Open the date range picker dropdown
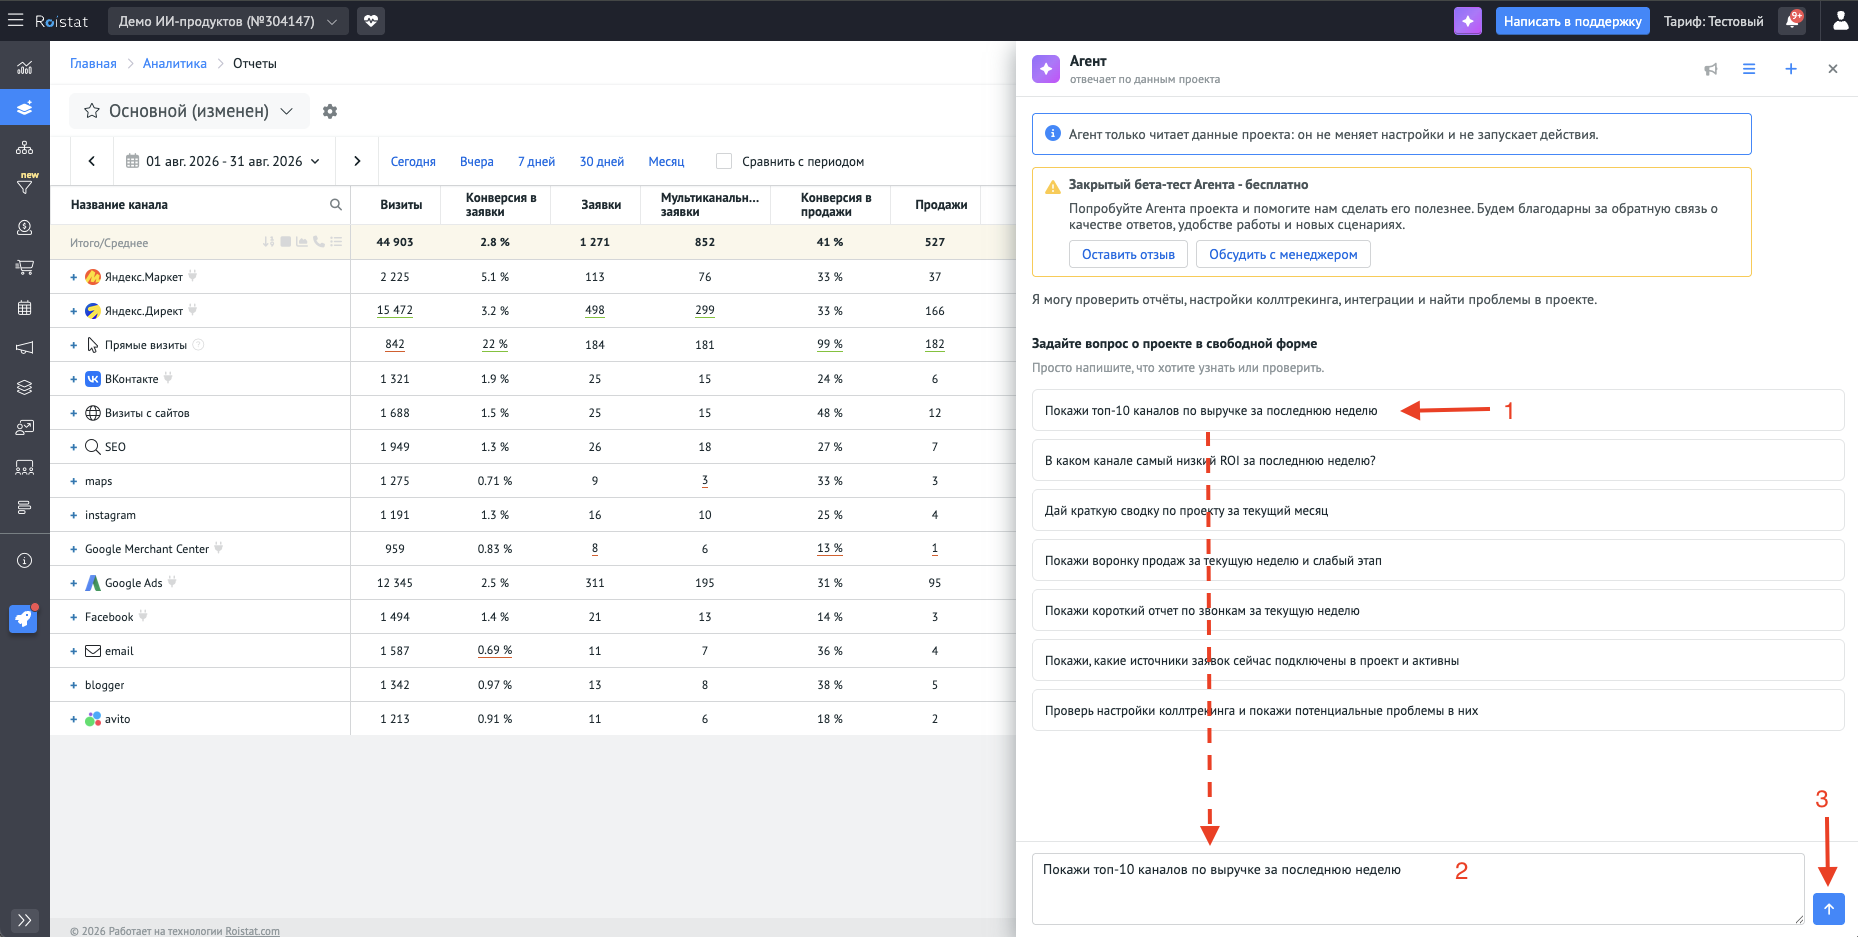This screenshot has width=1858, height=937. [223, 161]
